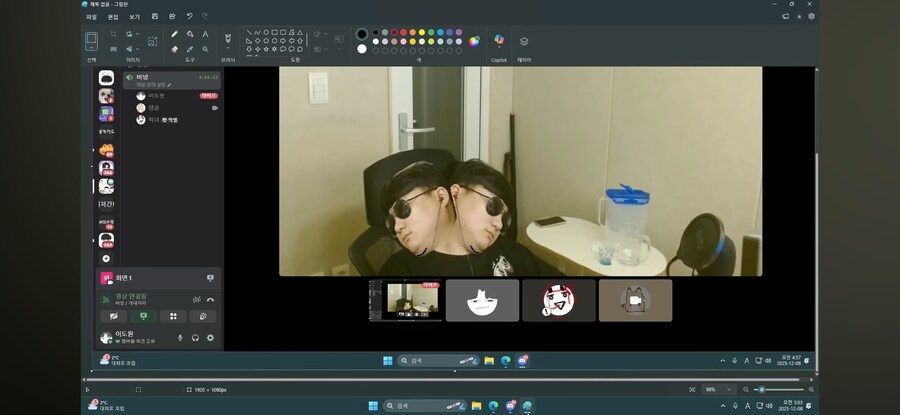900x415 pixels.
Task: Click the Save icon in Paint's top bar
Action: [155, 17]
